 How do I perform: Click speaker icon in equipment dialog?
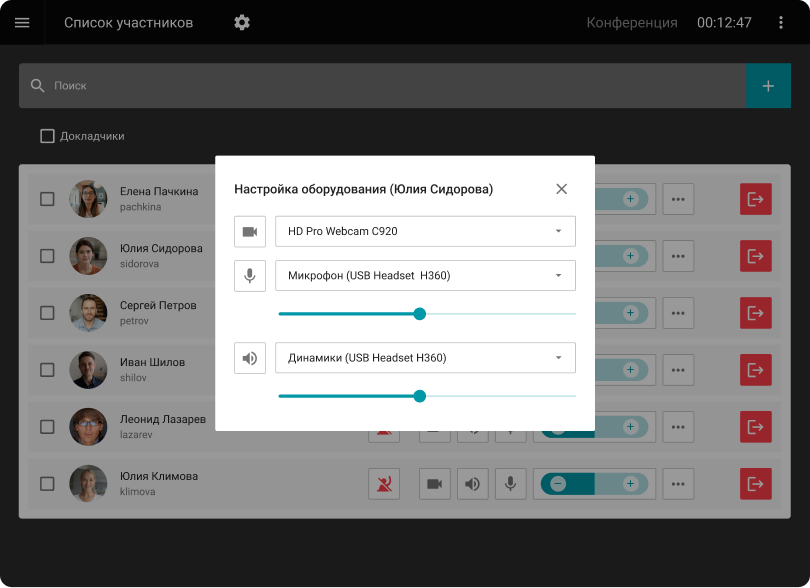pos(250,357)
